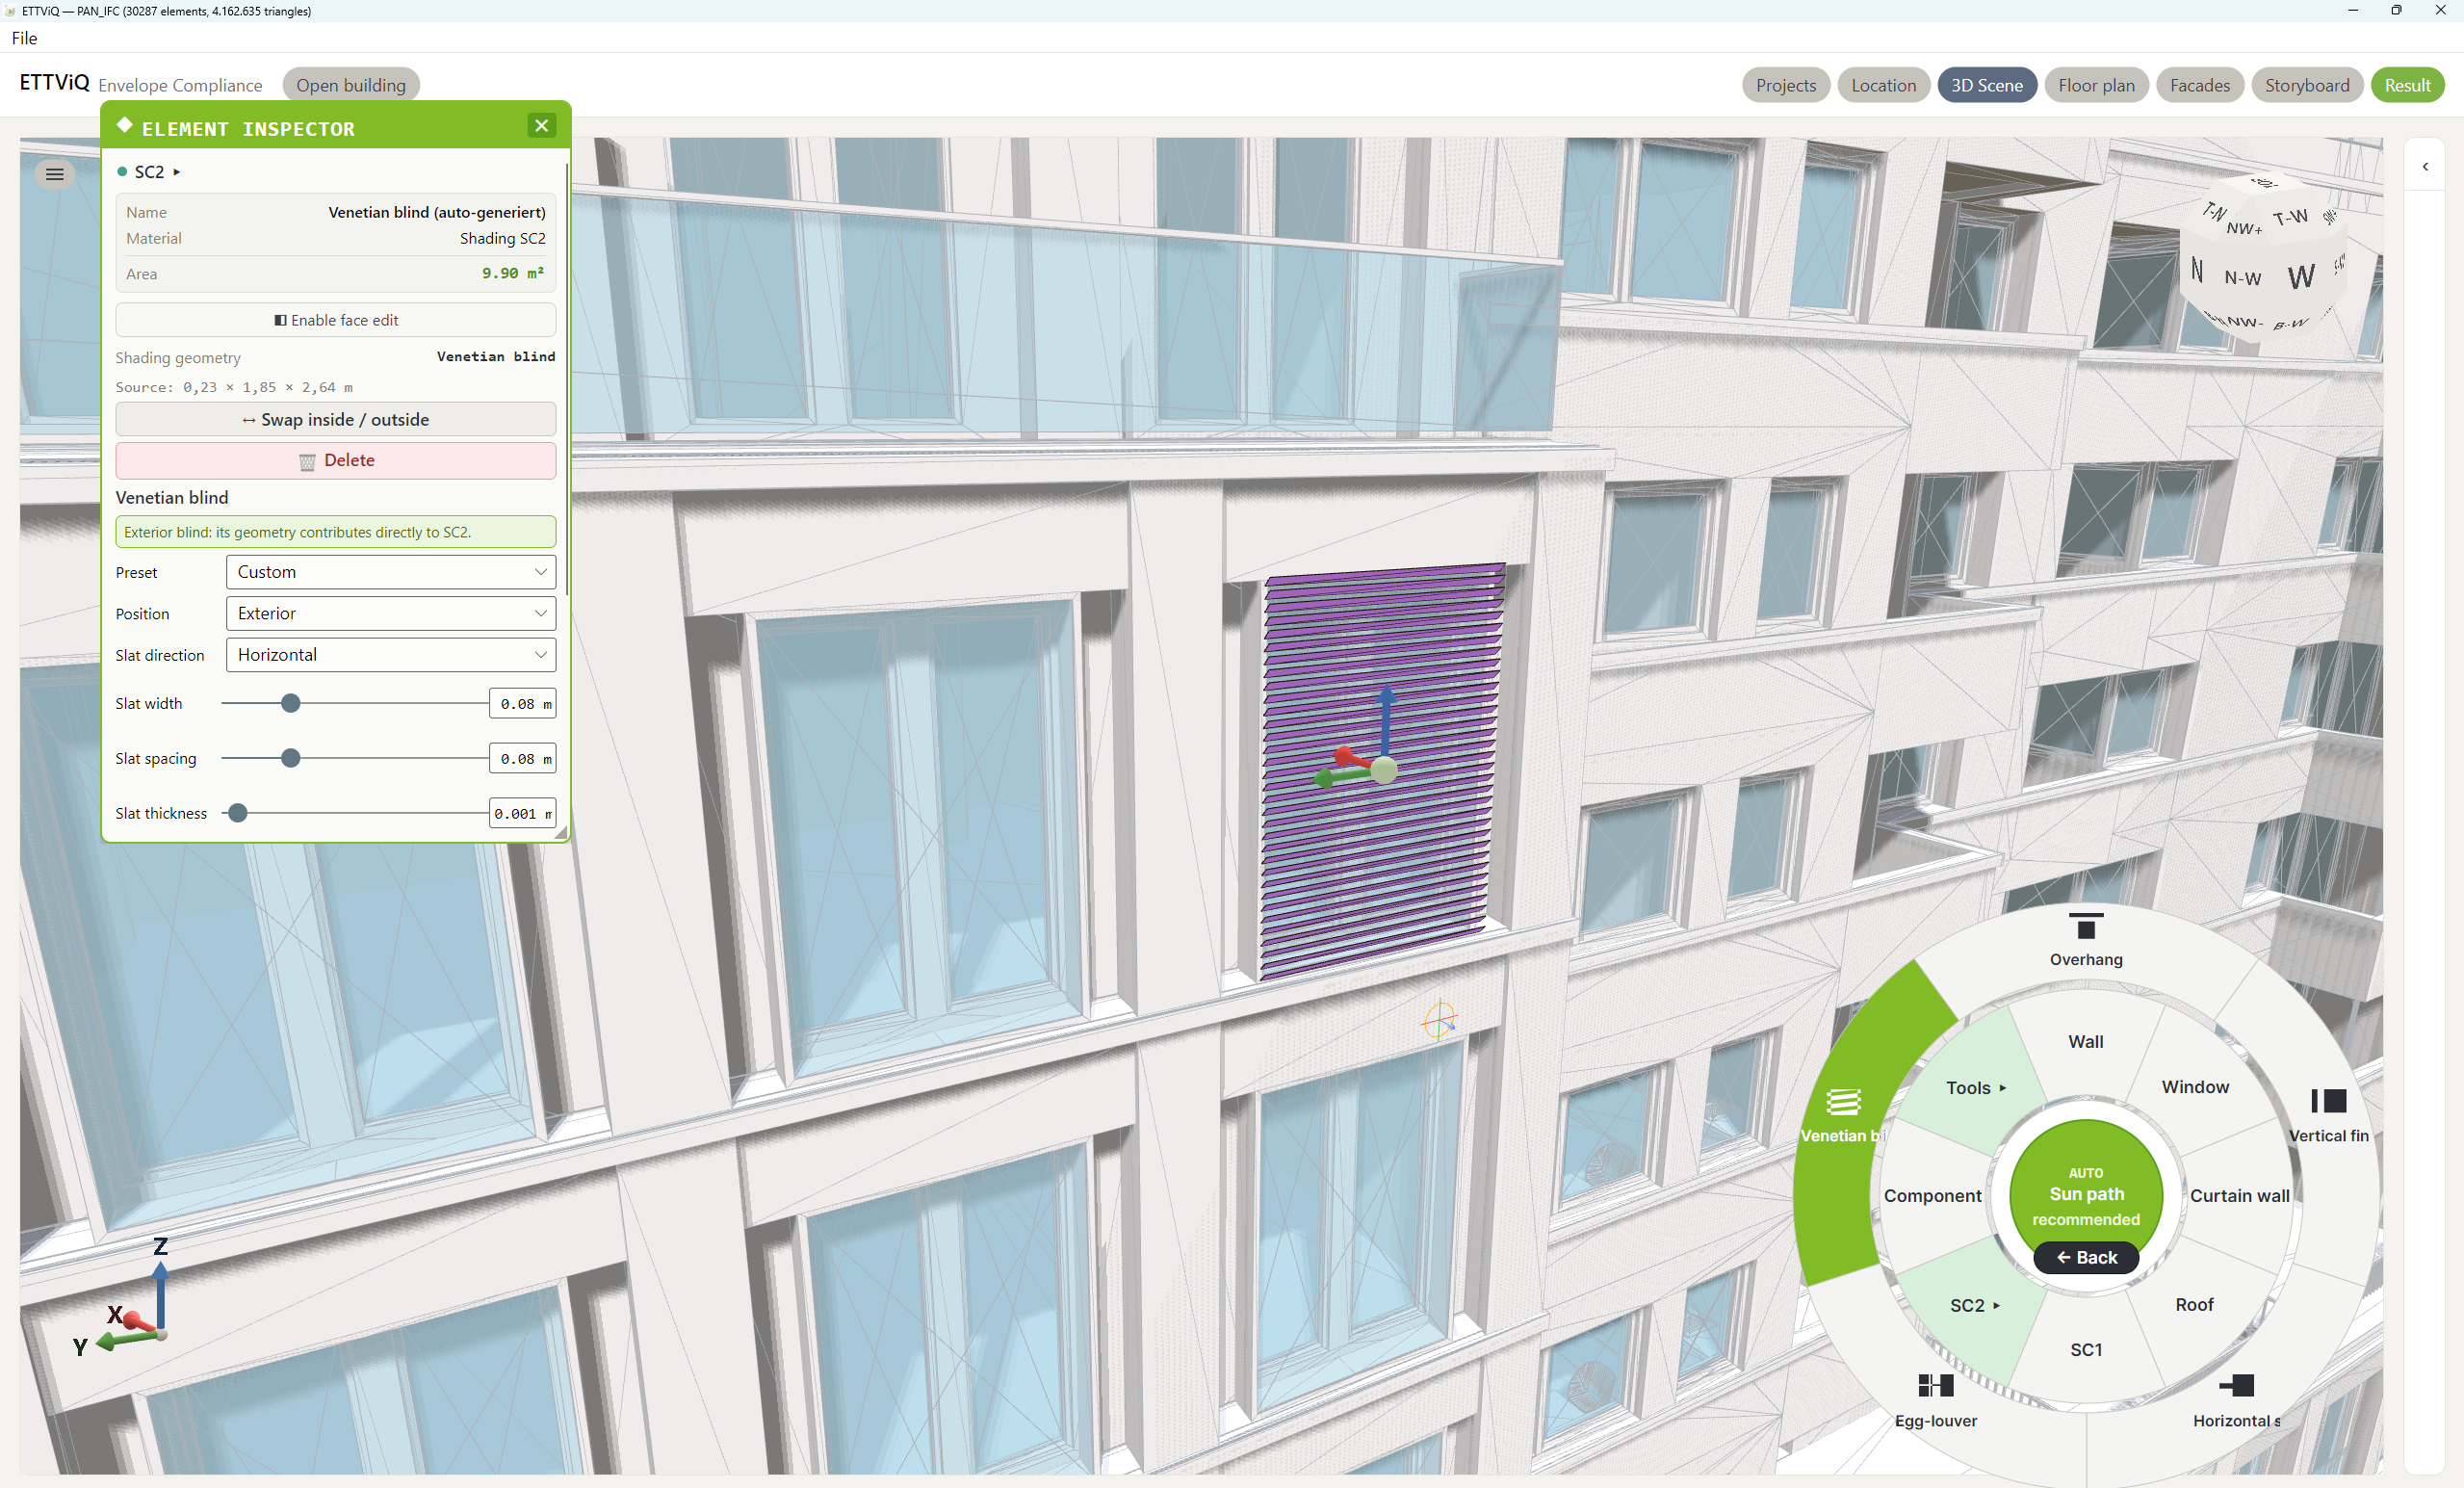Screen dimensions: 2464x1488
Task: Choose Curtain wall in radial menu
Action: 2240,1196
